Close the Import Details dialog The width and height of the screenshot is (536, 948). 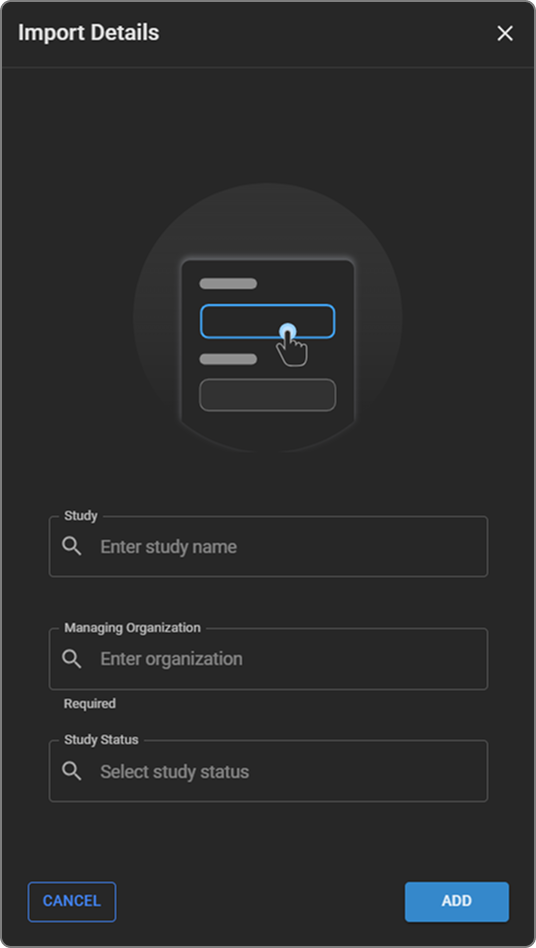click(505, 33)
